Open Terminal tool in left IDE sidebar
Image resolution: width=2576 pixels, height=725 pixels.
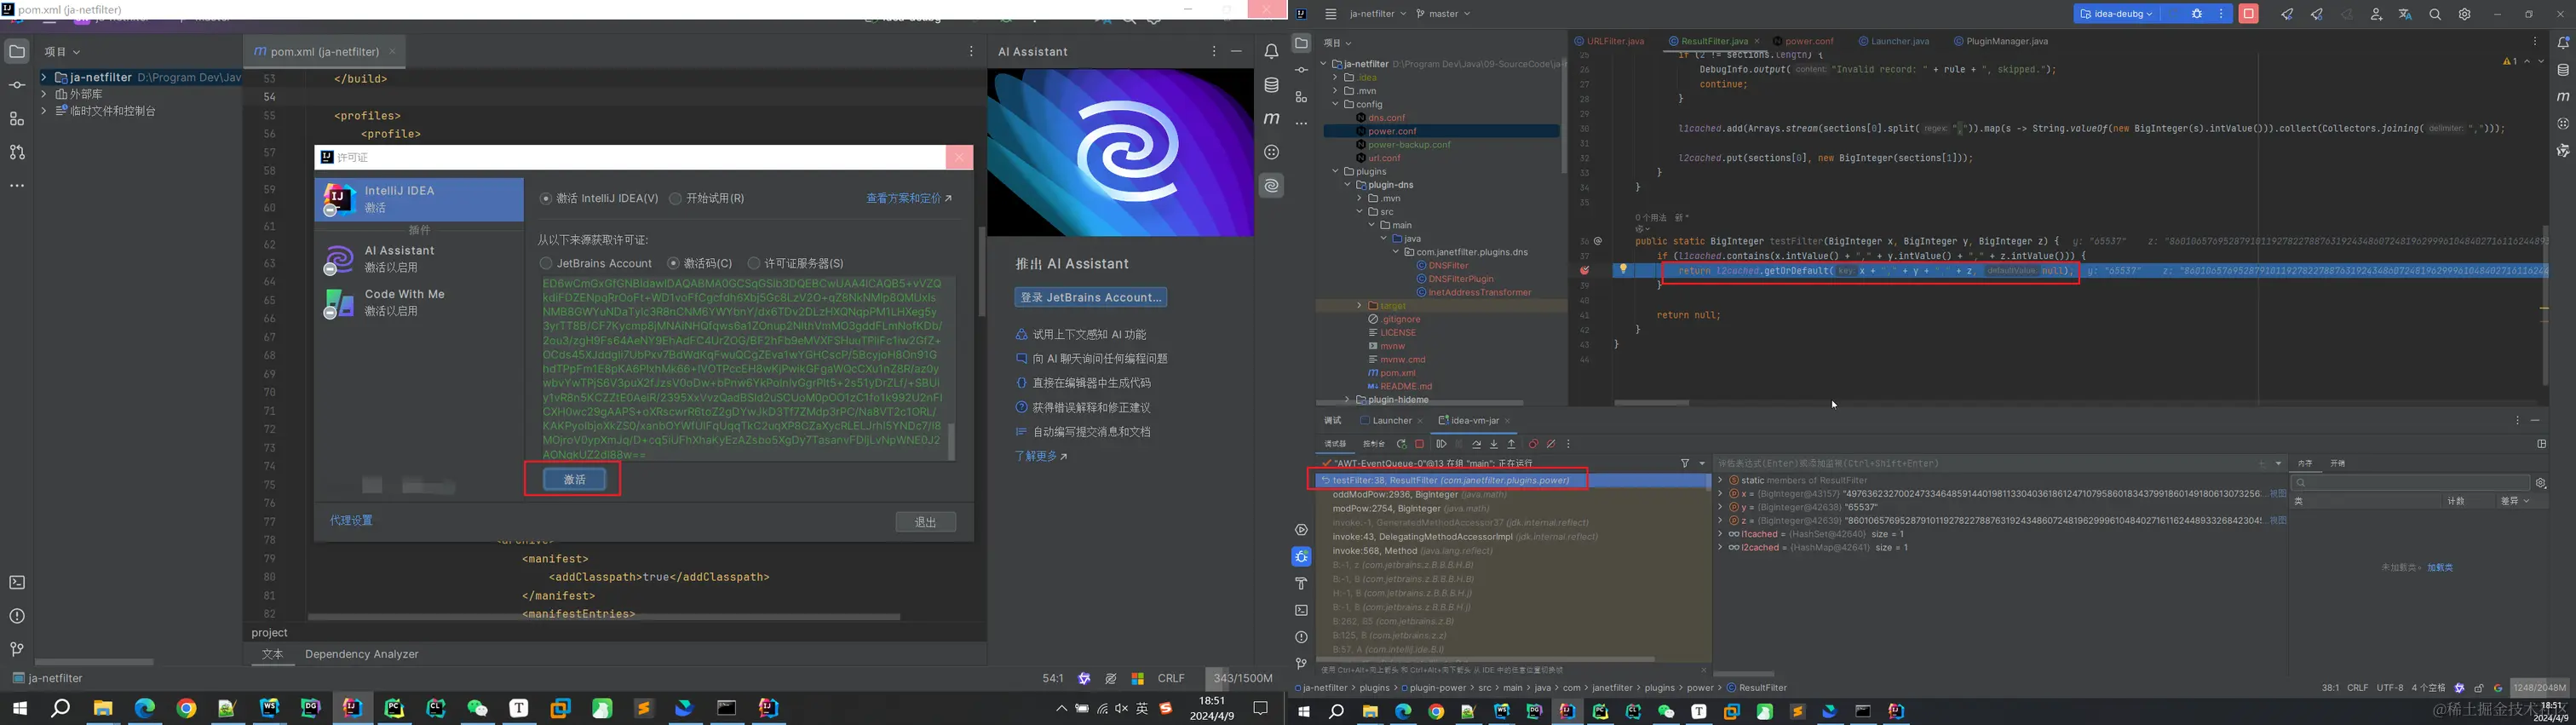click(x=17, y=582)
